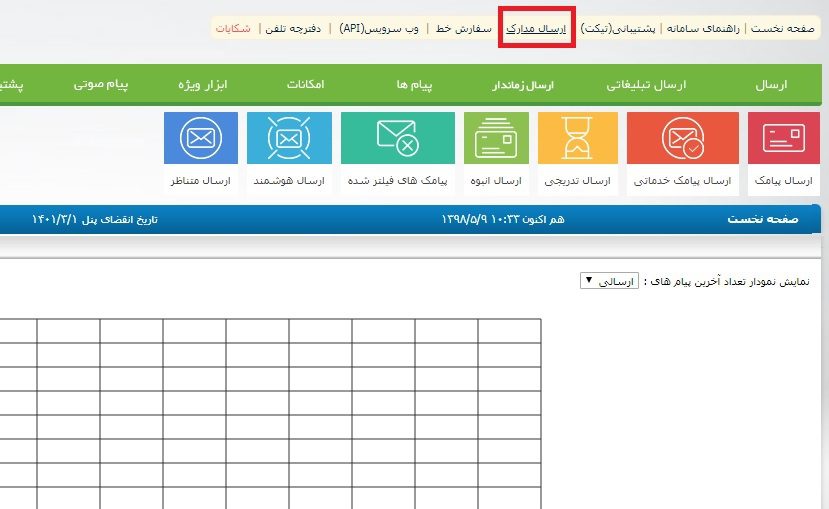Open the پیام صوتی menu
829x509 pixels.
coord(100,85)
